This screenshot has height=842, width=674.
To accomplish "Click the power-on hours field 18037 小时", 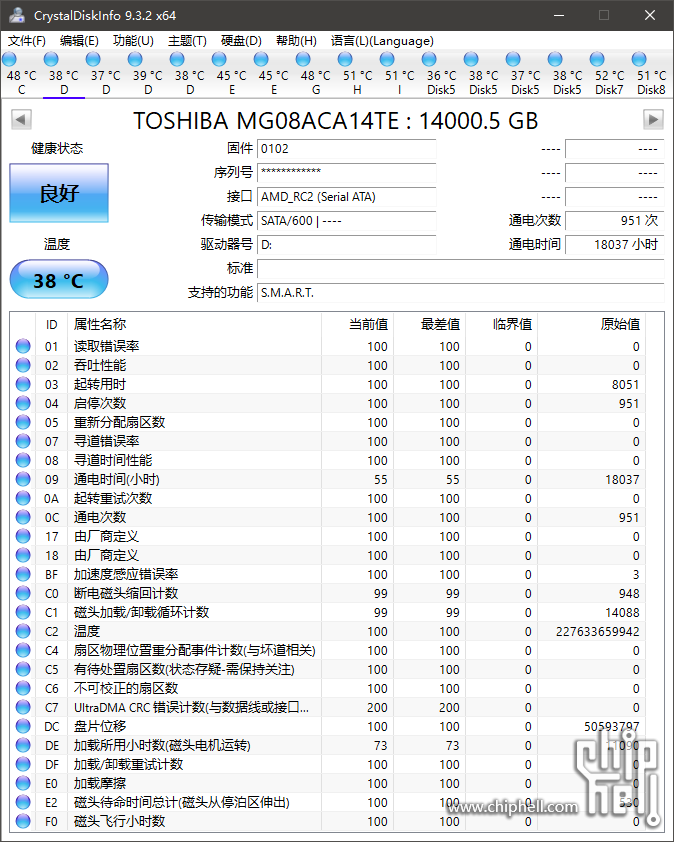I will tap(615, 245).
